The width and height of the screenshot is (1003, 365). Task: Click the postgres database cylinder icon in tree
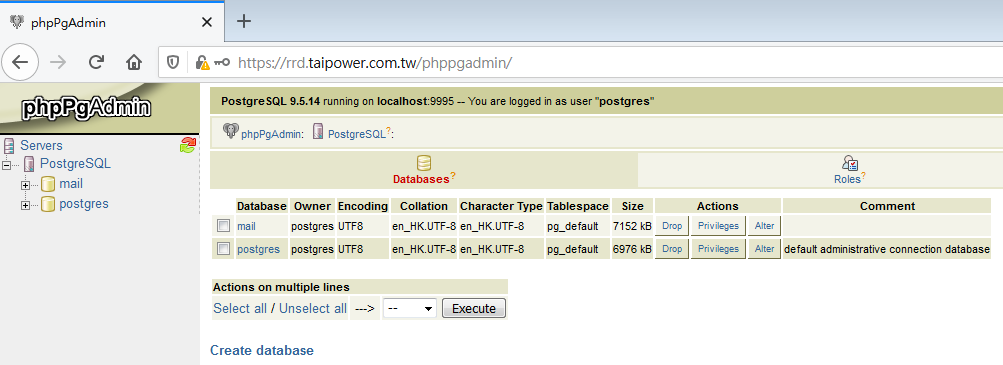[48, 205]
